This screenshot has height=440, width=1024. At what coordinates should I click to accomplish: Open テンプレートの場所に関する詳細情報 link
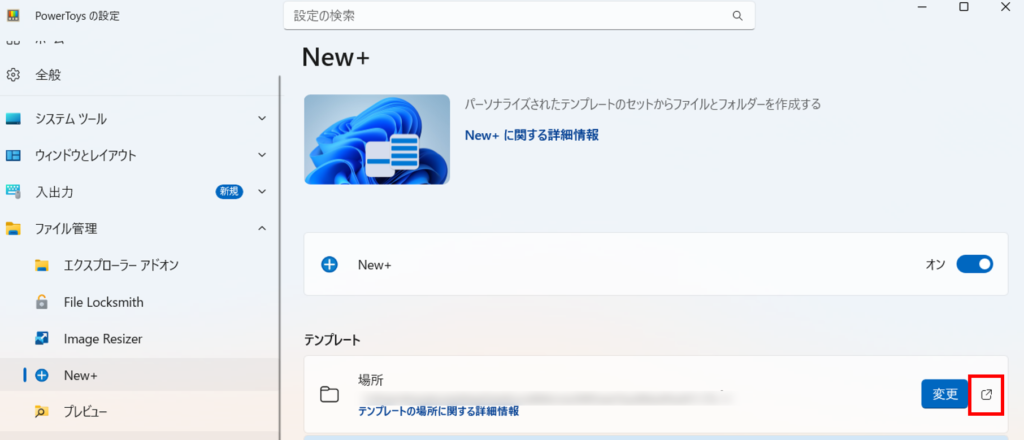439,411
